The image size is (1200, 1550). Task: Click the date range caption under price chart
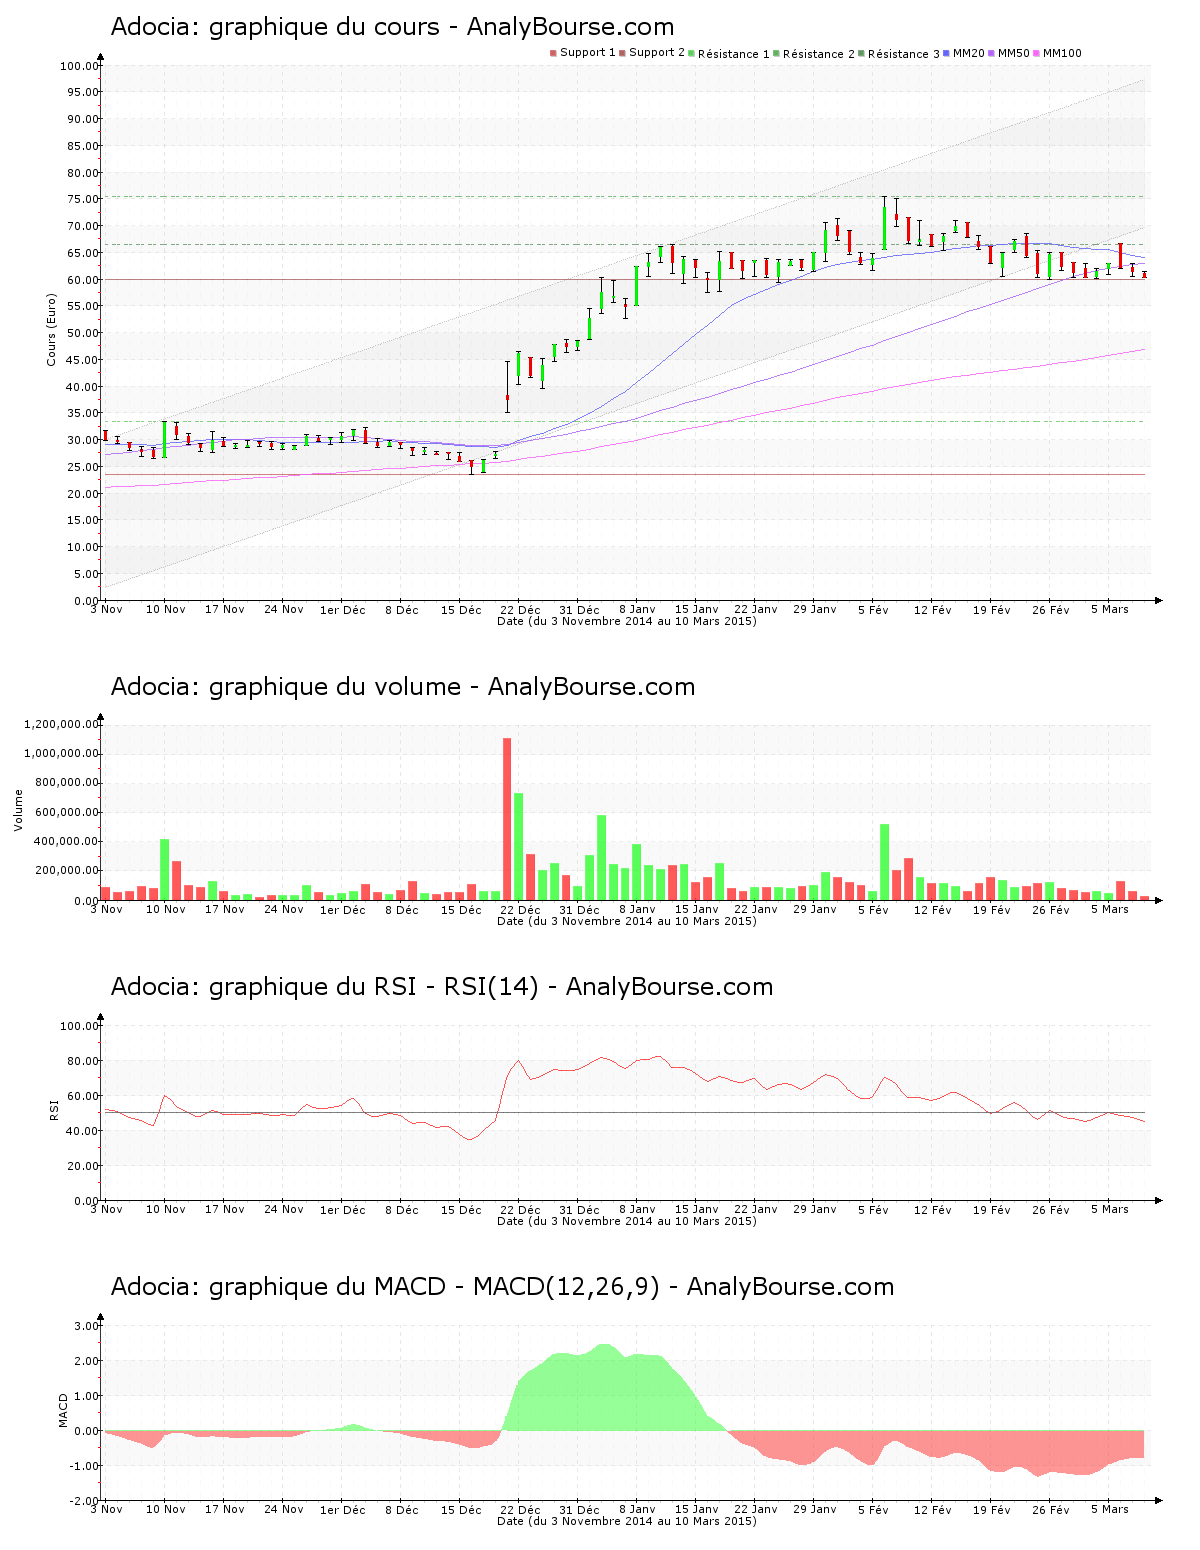pyautogui.click(x=627, y=621)
